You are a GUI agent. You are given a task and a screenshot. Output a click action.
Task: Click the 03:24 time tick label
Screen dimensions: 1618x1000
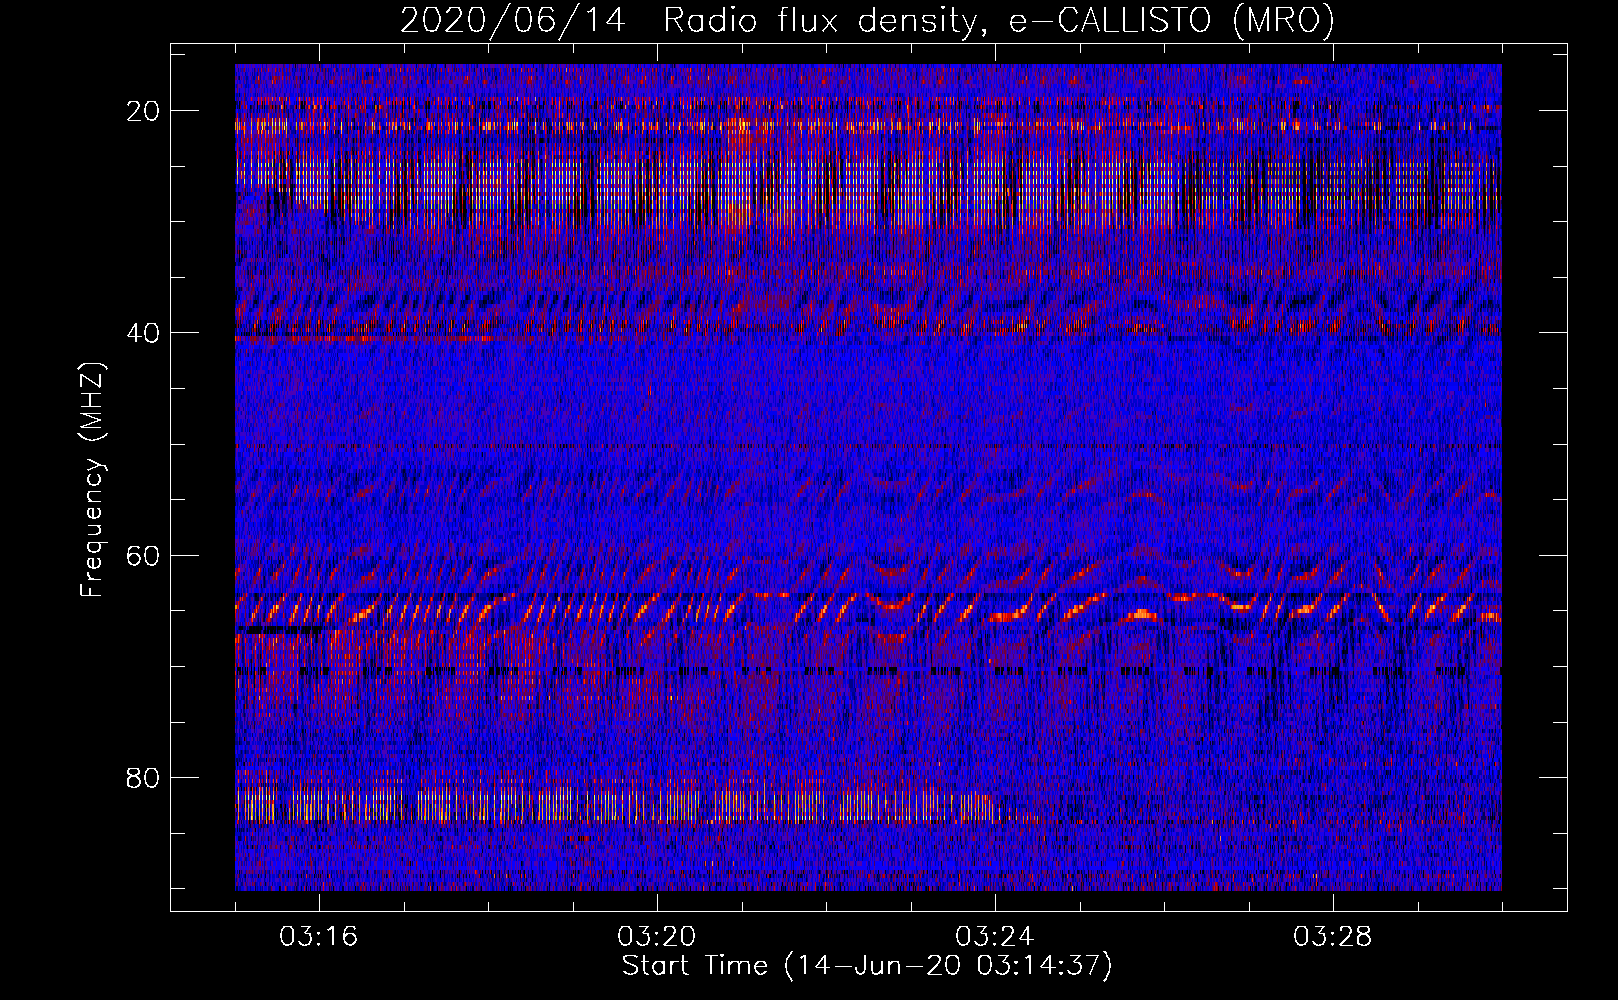click(995, 936)
